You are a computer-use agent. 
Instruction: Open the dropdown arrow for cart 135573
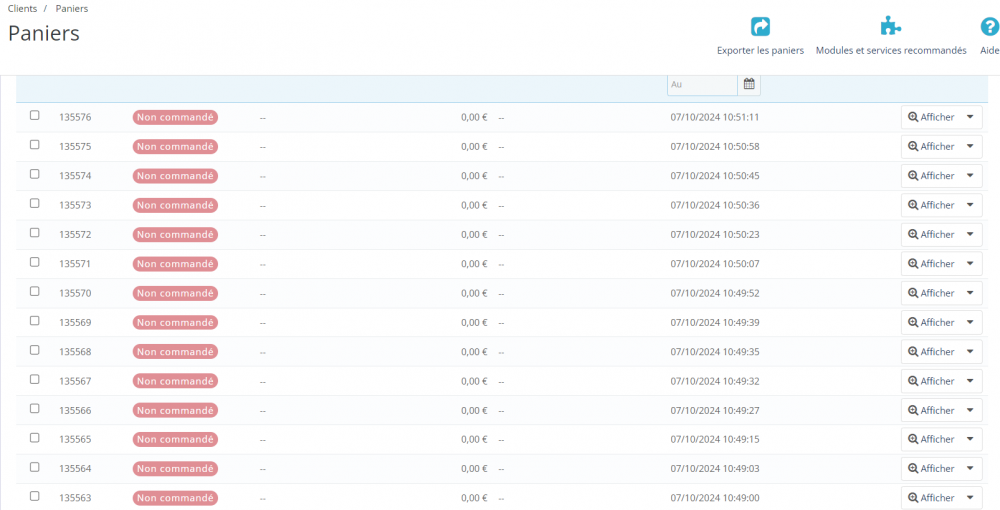970,205
